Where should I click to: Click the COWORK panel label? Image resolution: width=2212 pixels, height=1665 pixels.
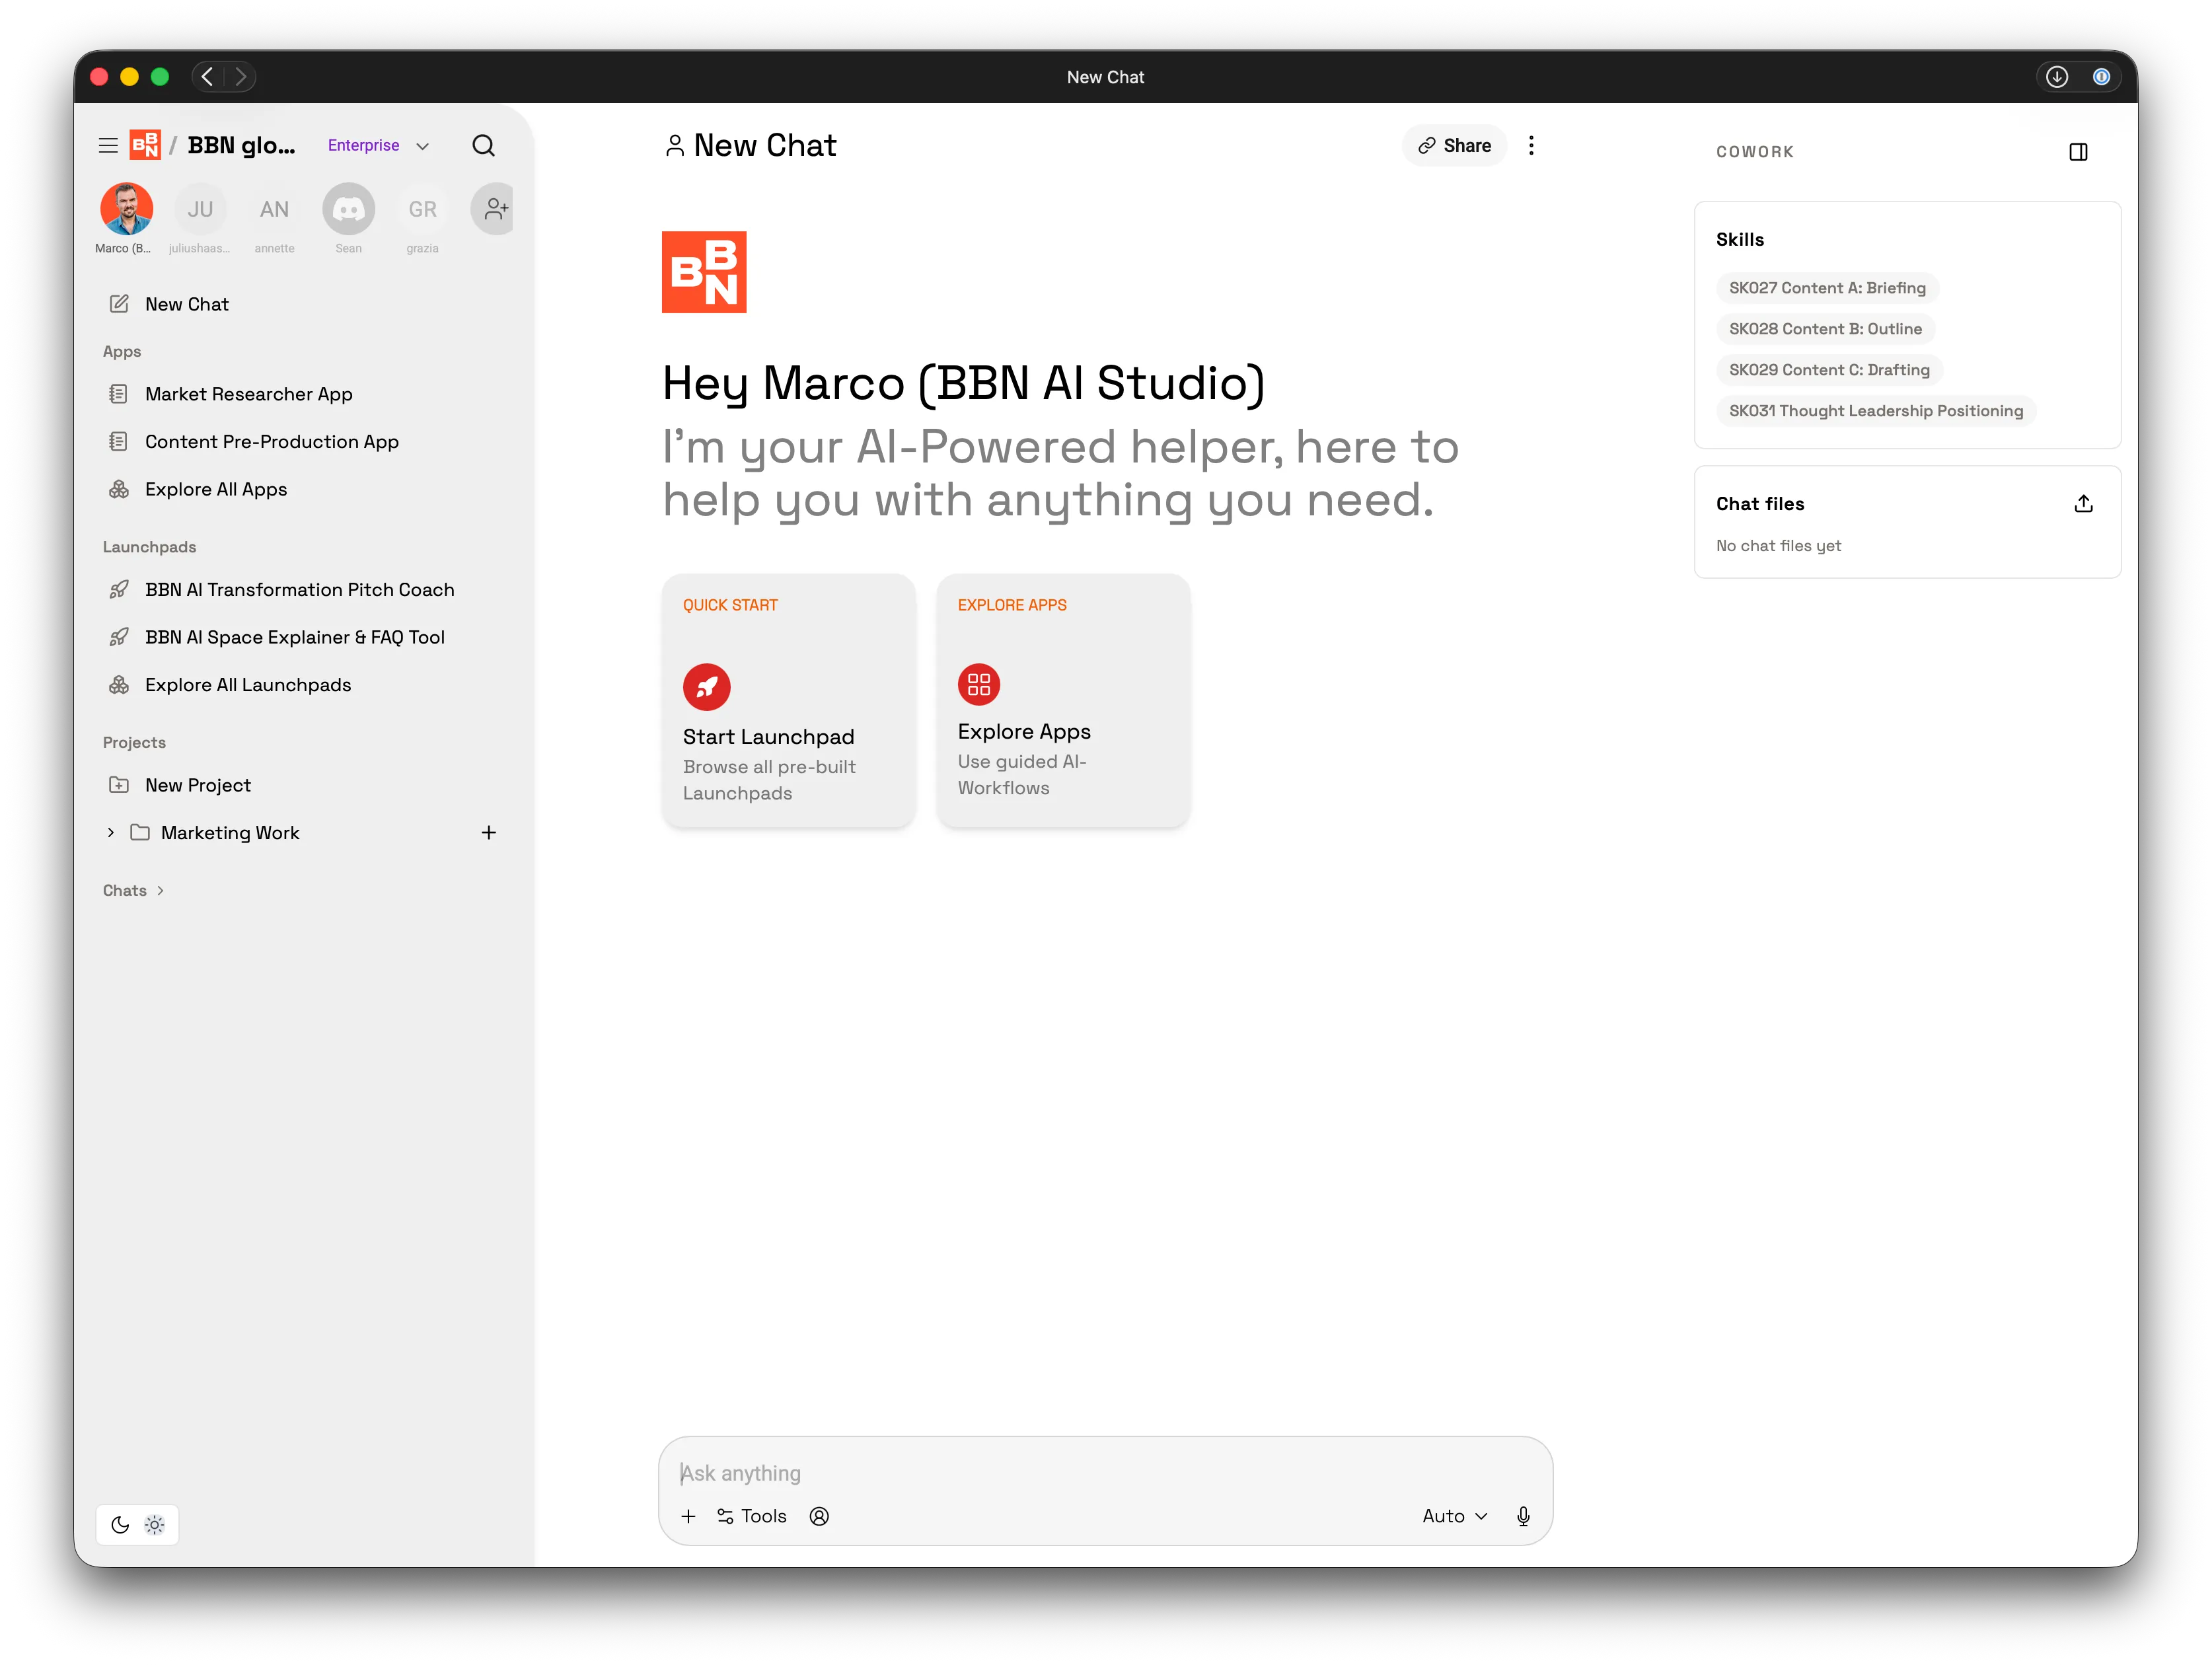coord(1755,152)
